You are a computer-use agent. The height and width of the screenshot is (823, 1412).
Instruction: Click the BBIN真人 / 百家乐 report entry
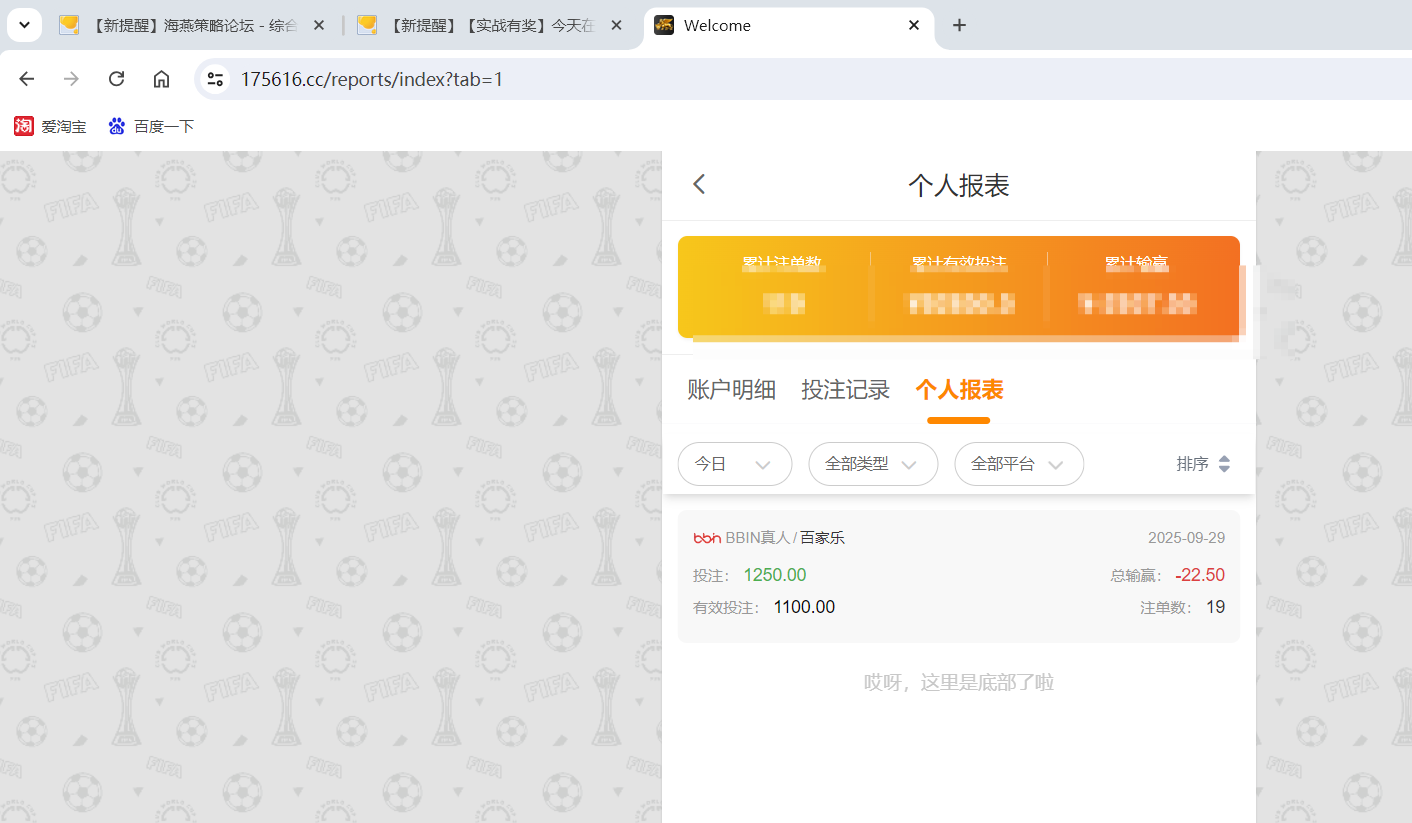[958, 570]
